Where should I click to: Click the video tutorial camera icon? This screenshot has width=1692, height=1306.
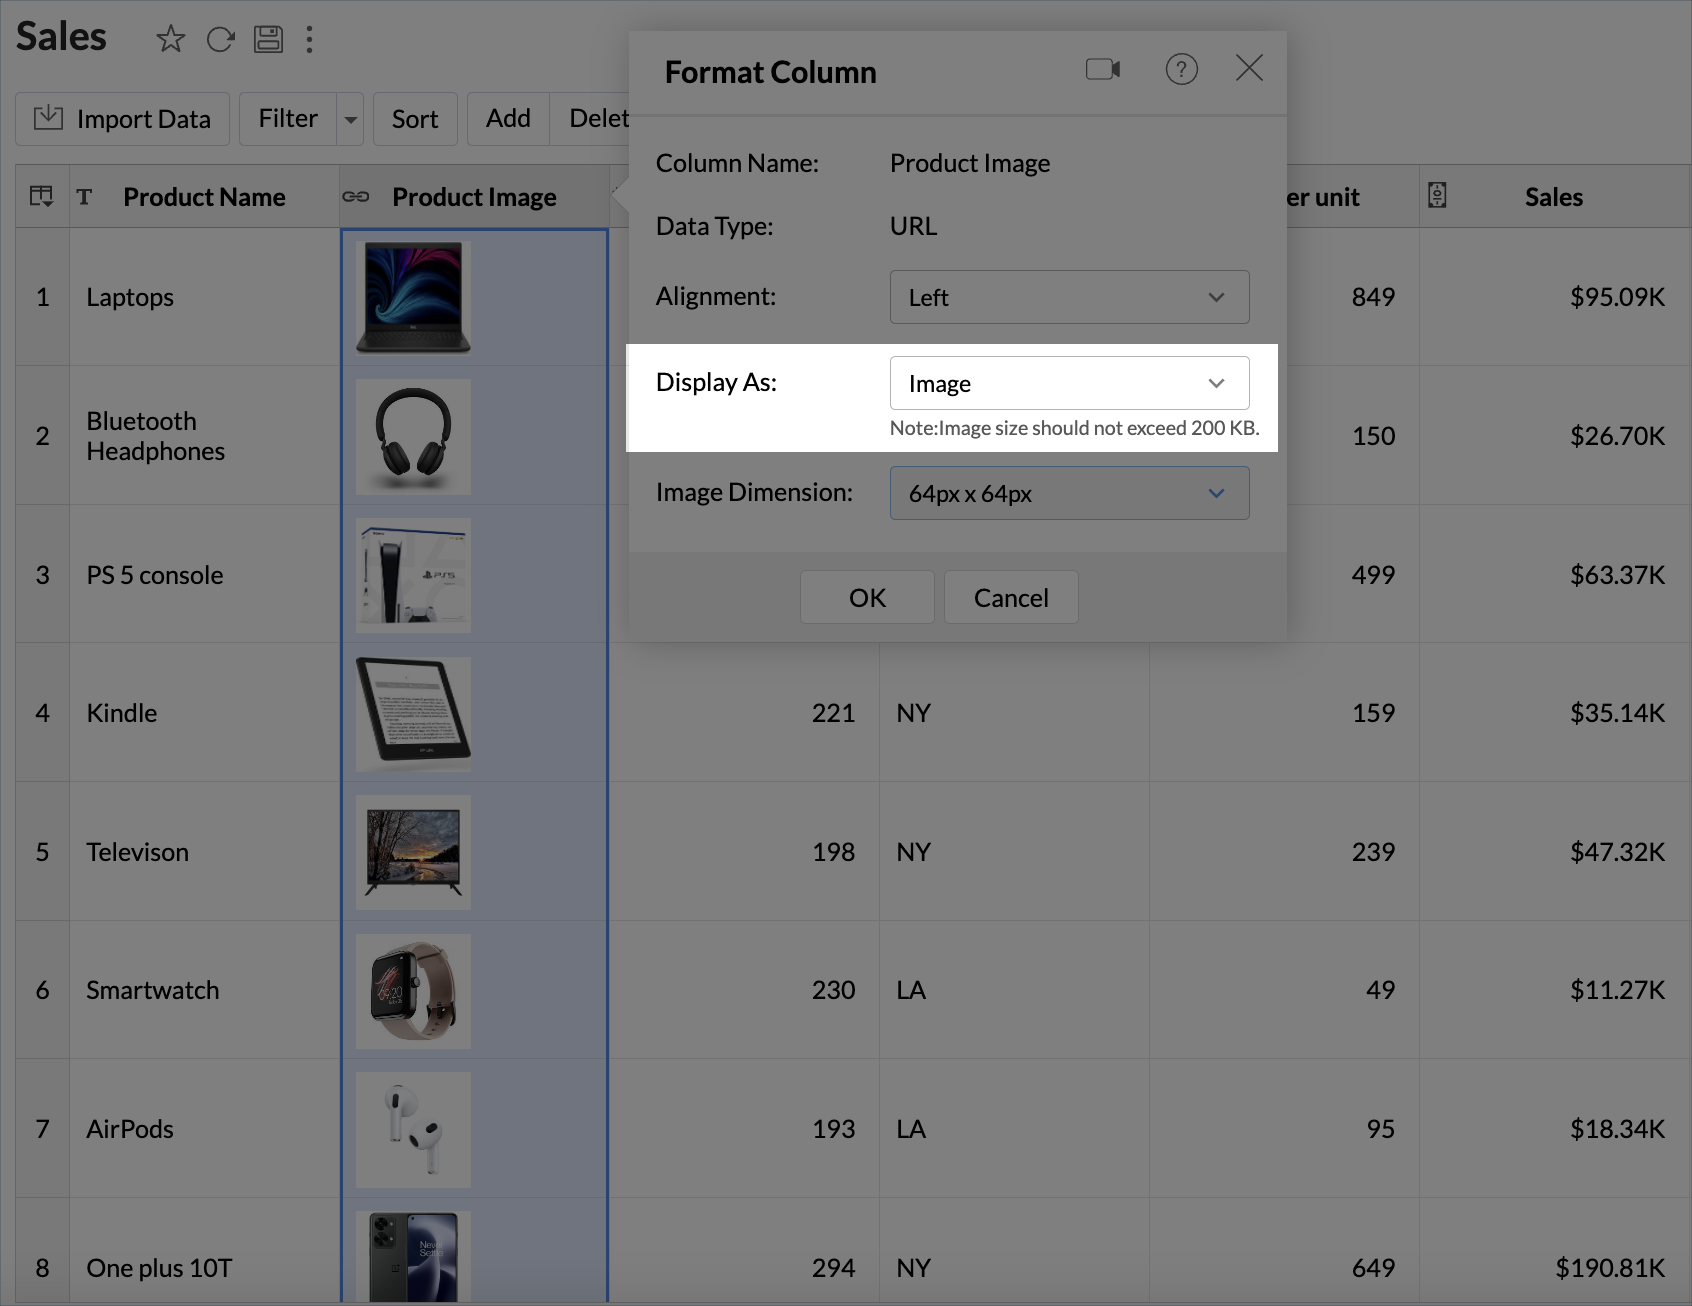coord(1102,69)
